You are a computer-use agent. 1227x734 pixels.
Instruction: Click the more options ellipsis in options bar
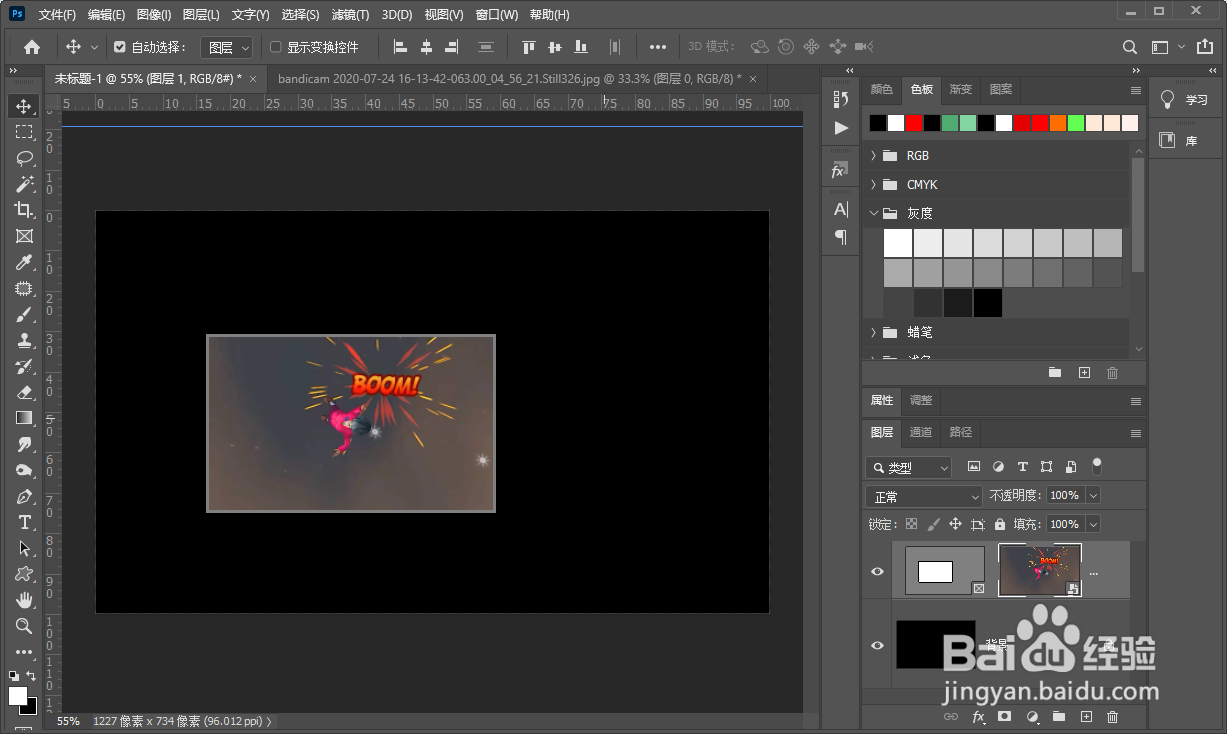point(657,47)
